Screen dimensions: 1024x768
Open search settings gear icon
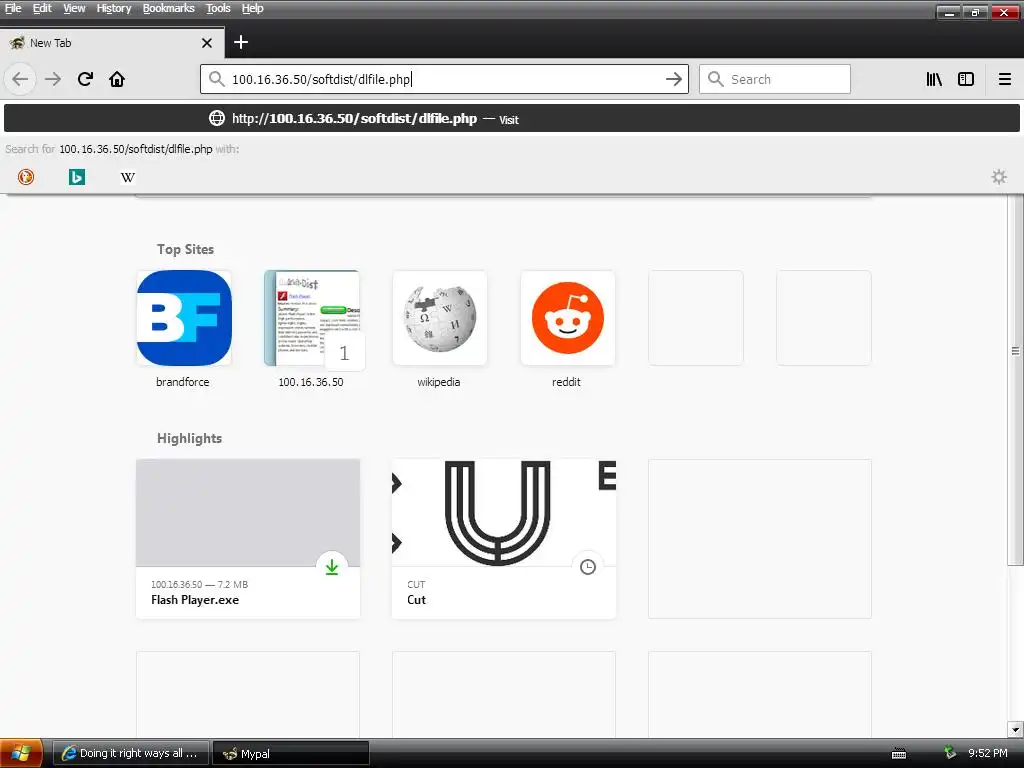click(x=999, y=177)
